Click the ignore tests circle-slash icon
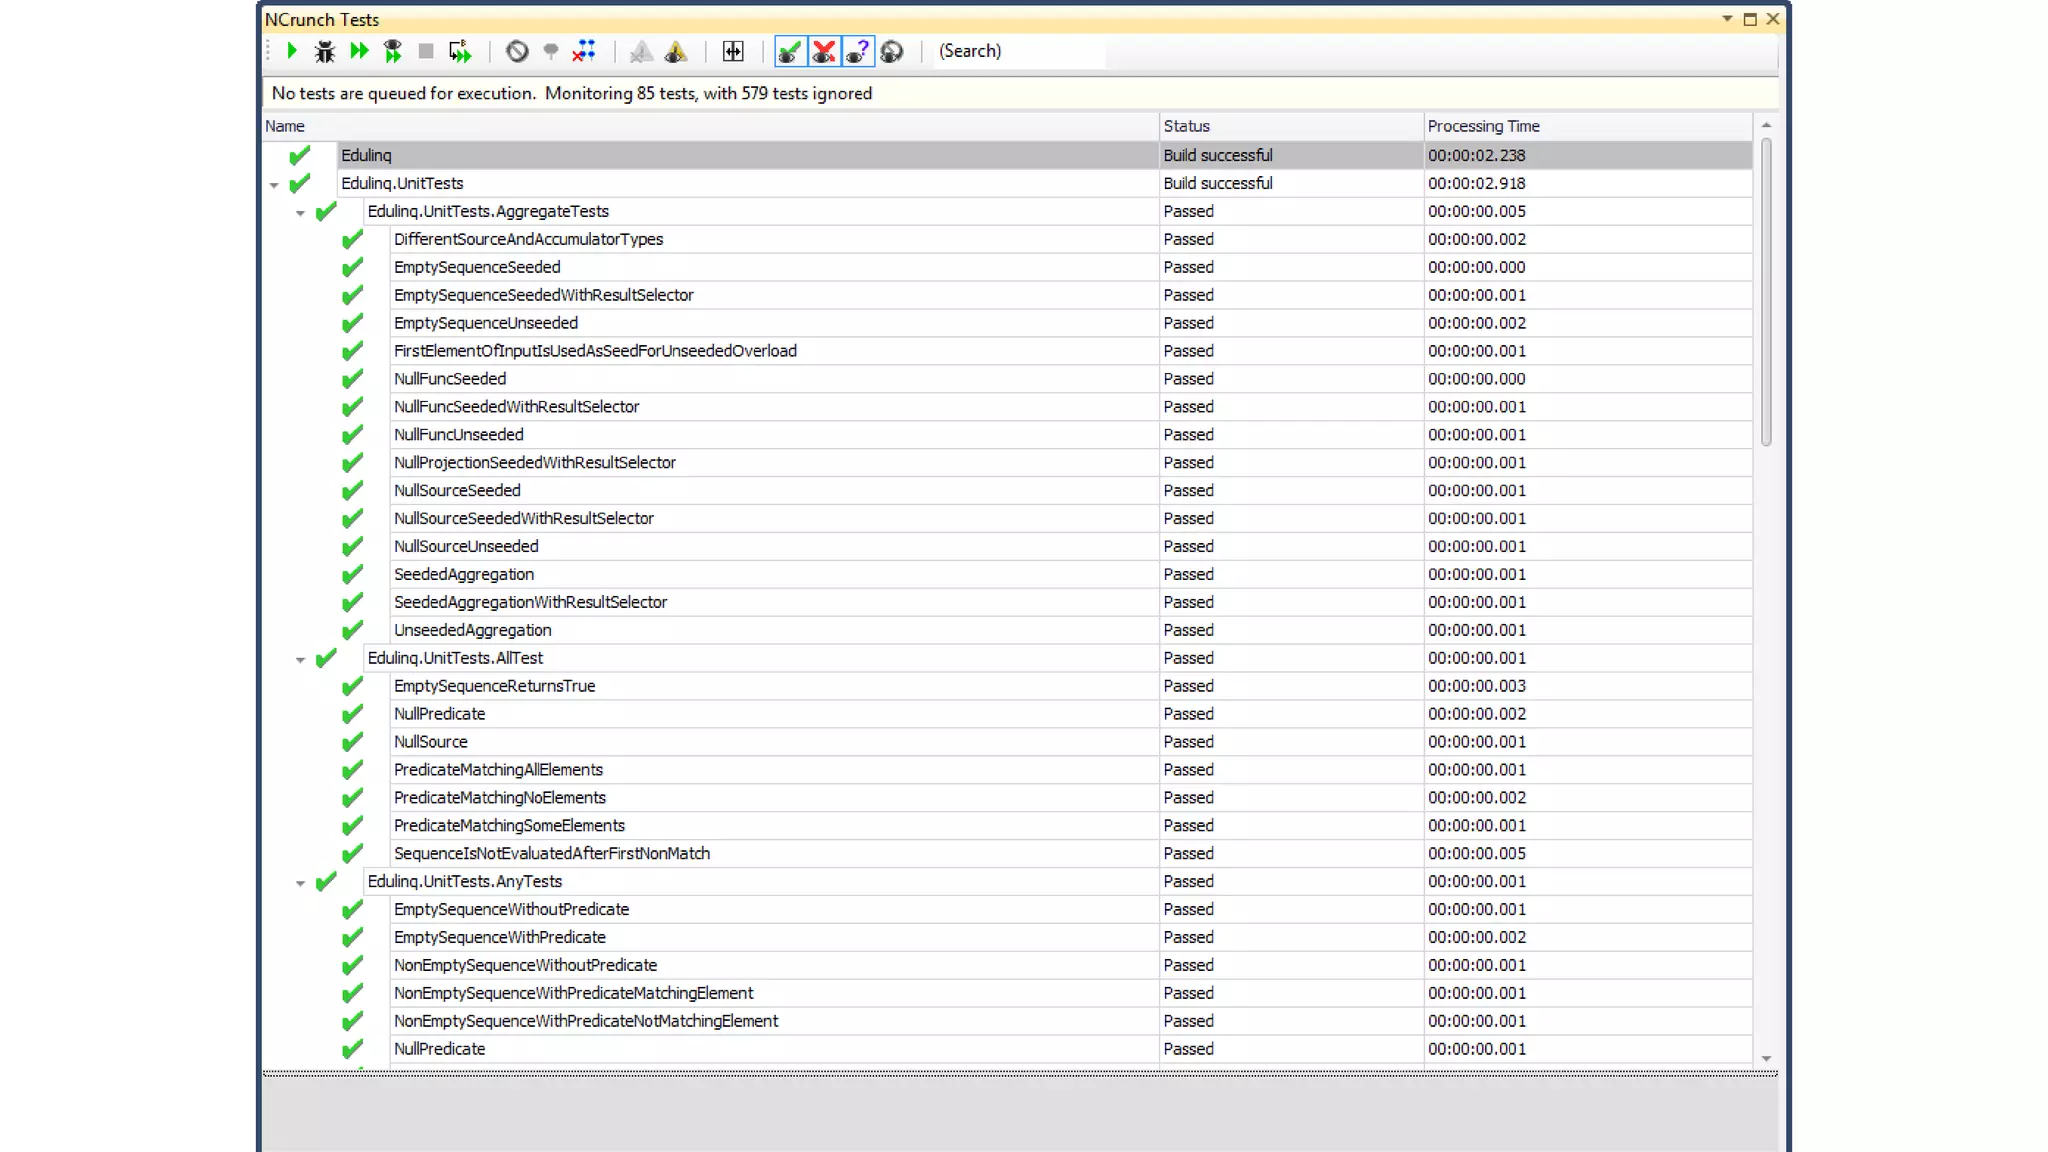 point(517,51)
